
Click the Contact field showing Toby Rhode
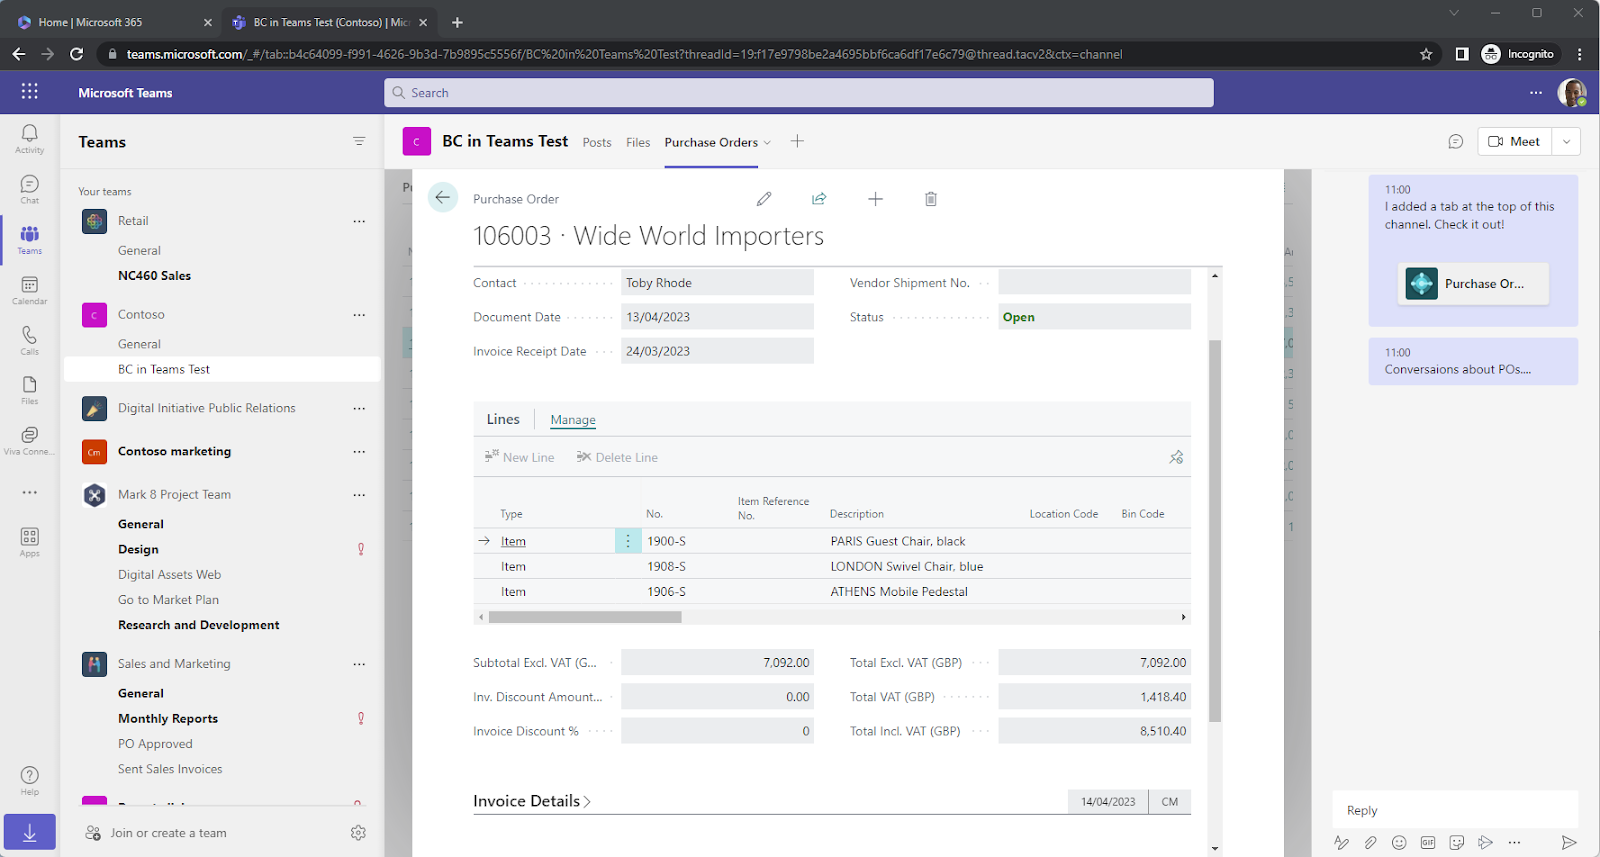tap(717, 283)
